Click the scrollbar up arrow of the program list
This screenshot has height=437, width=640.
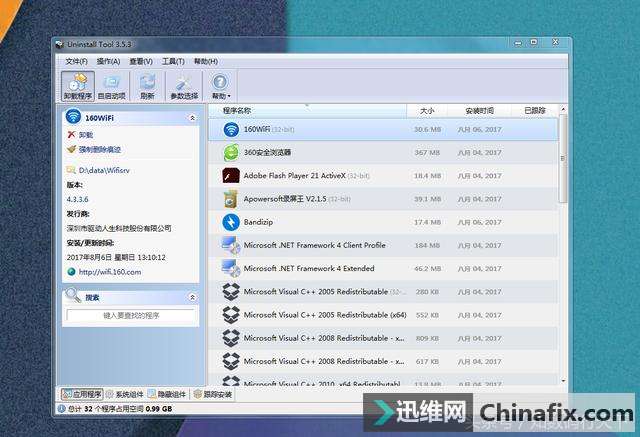click(563, 109)
